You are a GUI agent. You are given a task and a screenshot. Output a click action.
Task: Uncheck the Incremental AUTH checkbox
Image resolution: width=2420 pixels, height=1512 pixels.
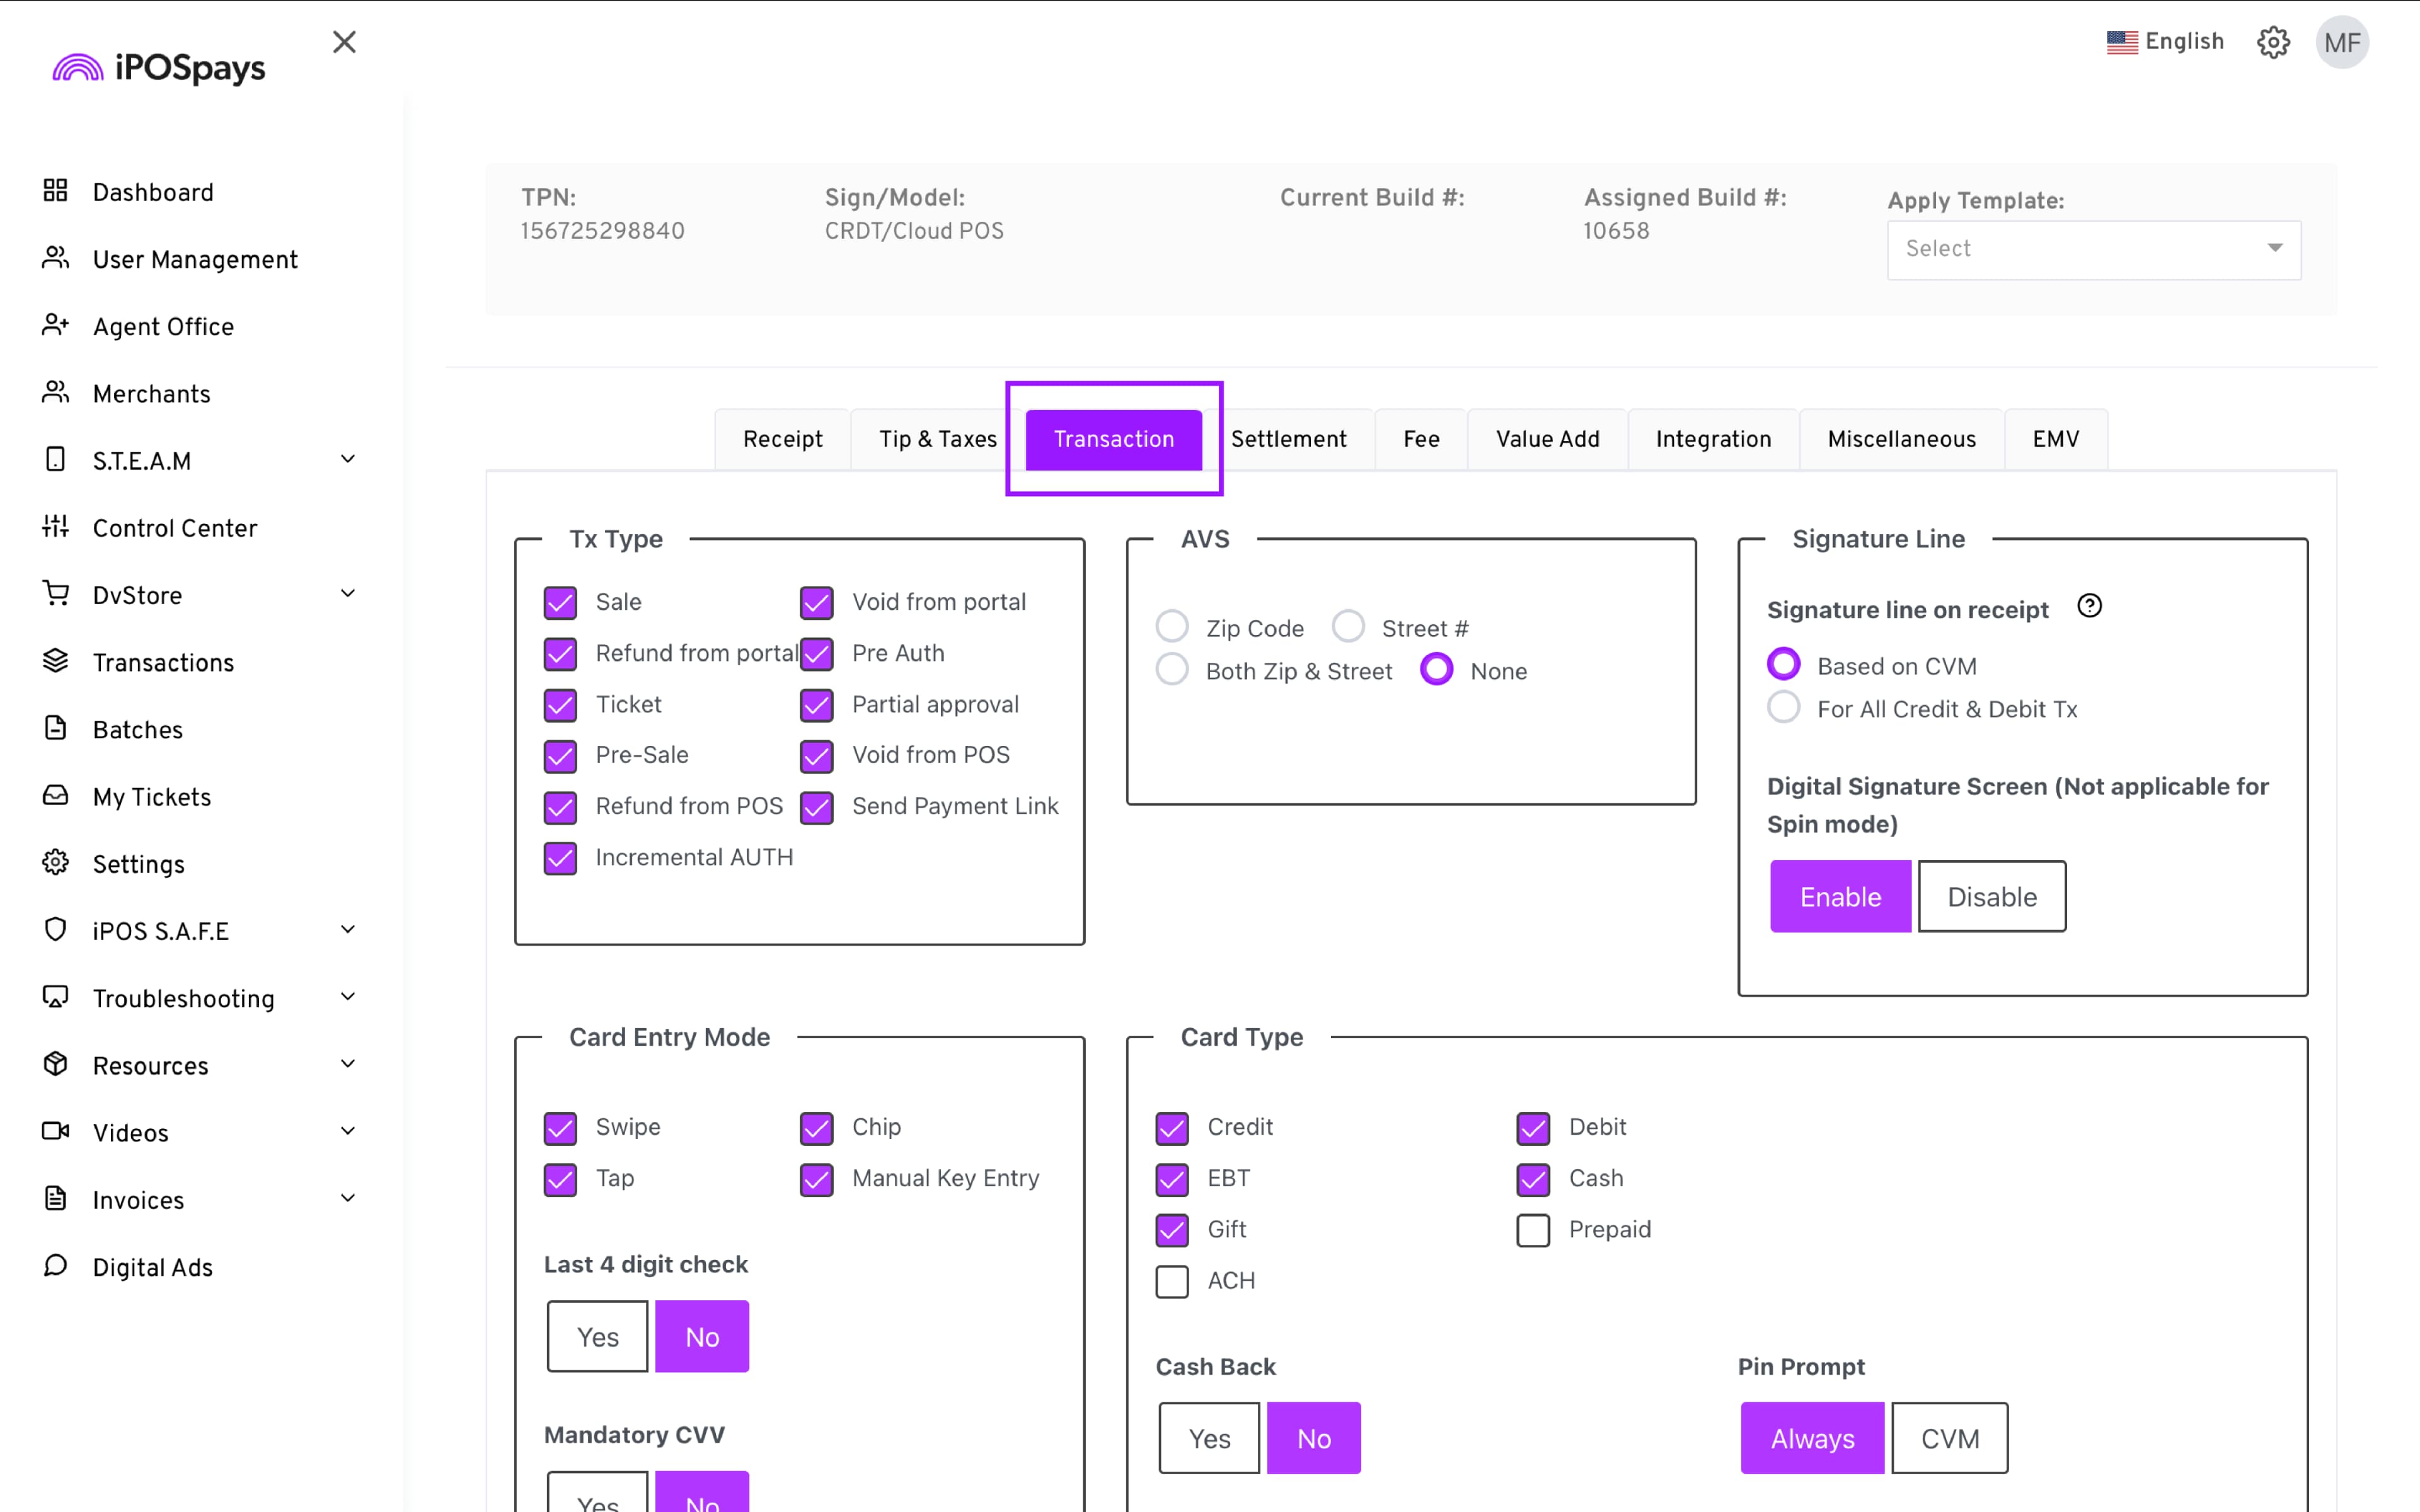point(560,858)
